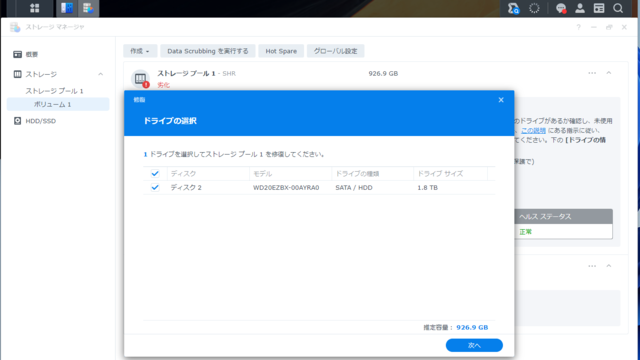Viewport: 640px width, 360px height.
Task: Sort by the ディスク column header
Action: pyautogui.click(x=208, y=173)
